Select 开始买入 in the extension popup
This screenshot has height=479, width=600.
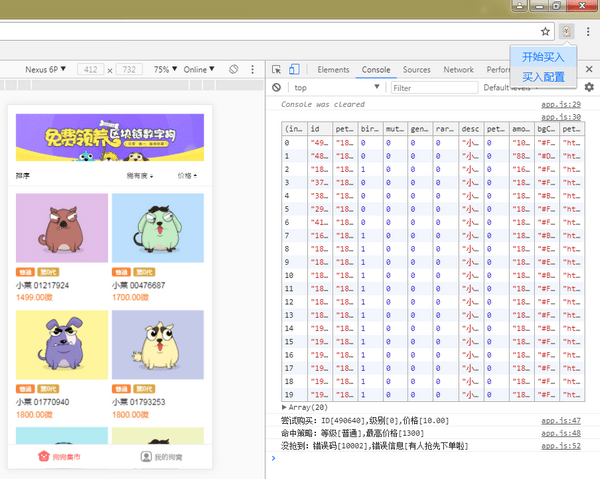(x=543, y=57)
